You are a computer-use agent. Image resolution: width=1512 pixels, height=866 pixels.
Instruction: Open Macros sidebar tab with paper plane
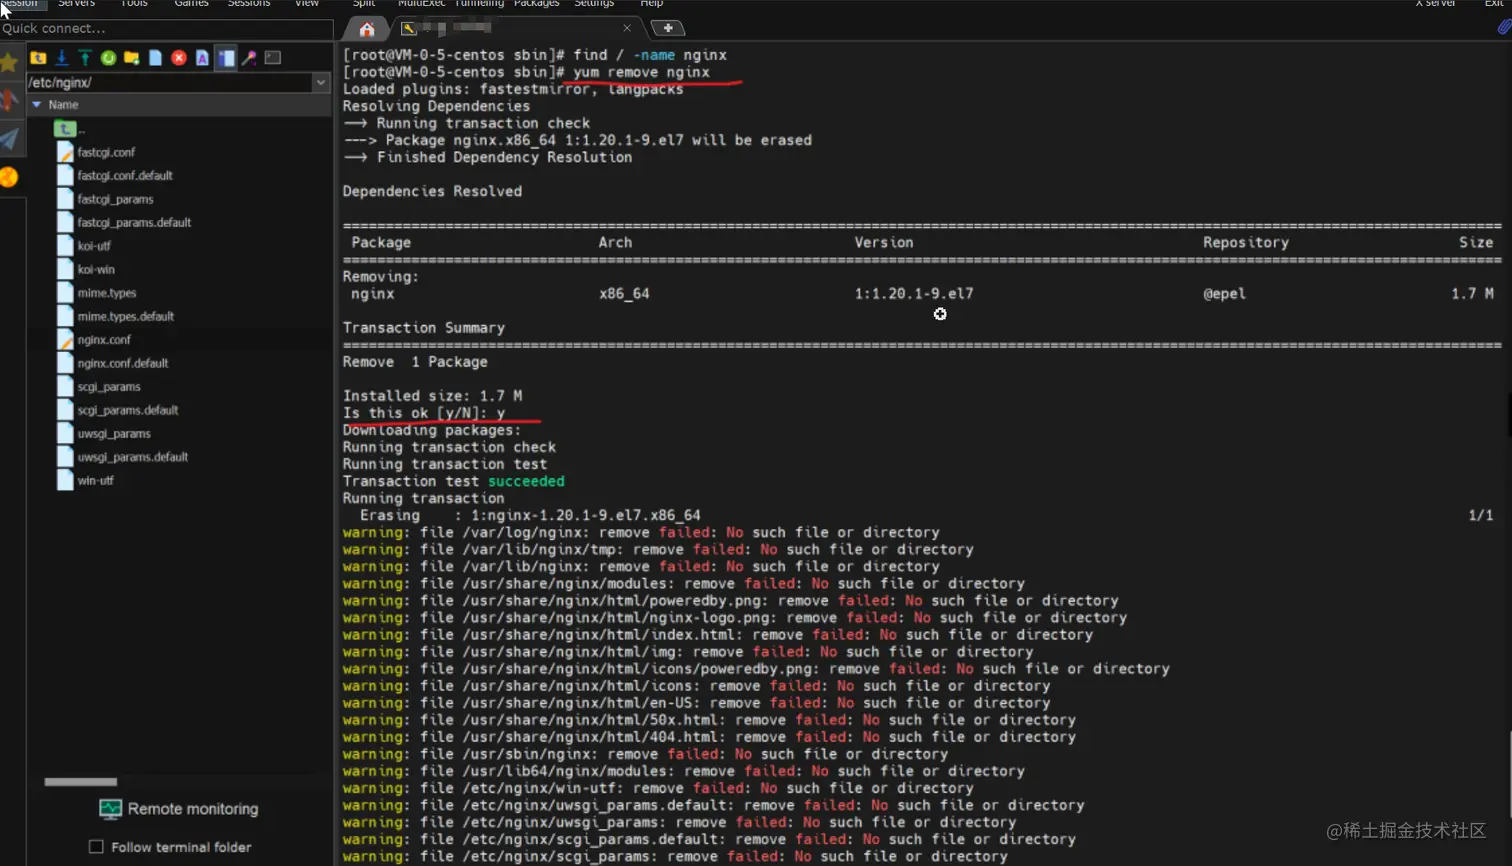tap(10, 139)
